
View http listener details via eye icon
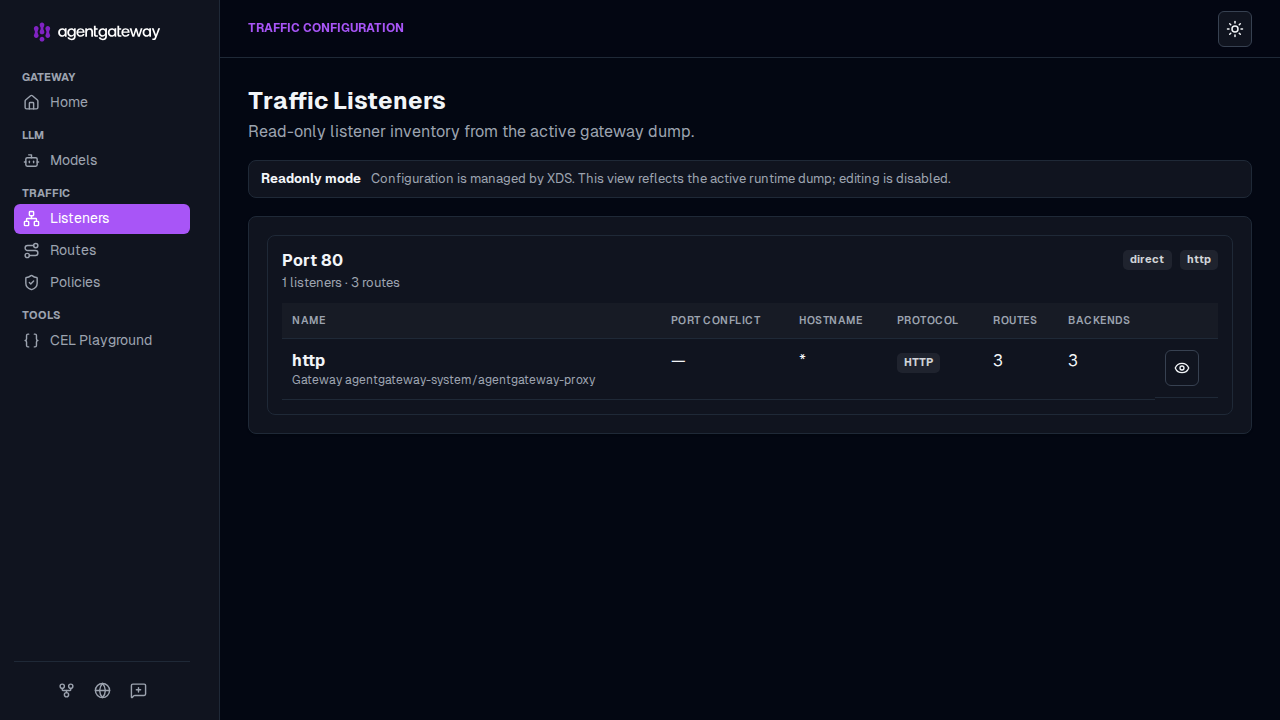click(1182, 368)
